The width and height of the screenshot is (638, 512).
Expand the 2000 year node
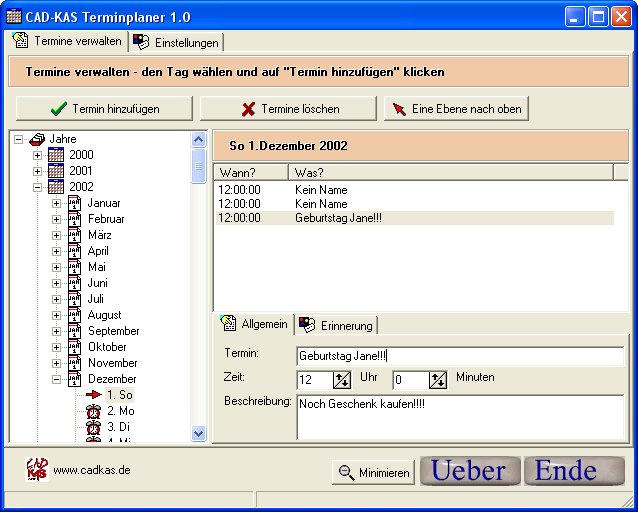pos(38,155)
